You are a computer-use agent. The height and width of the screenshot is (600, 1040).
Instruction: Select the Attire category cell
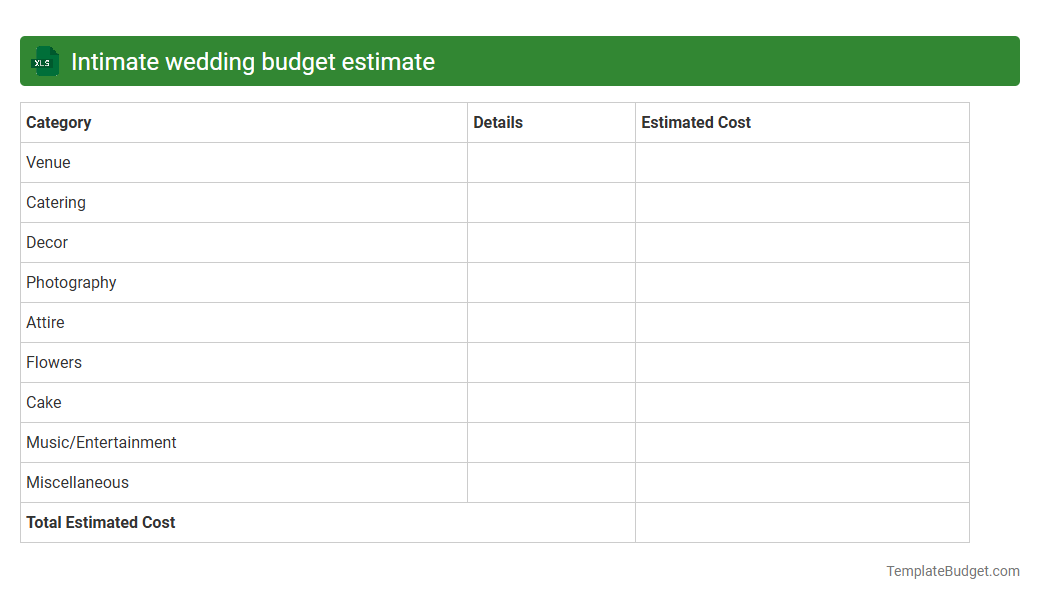(x=45, y=322)
